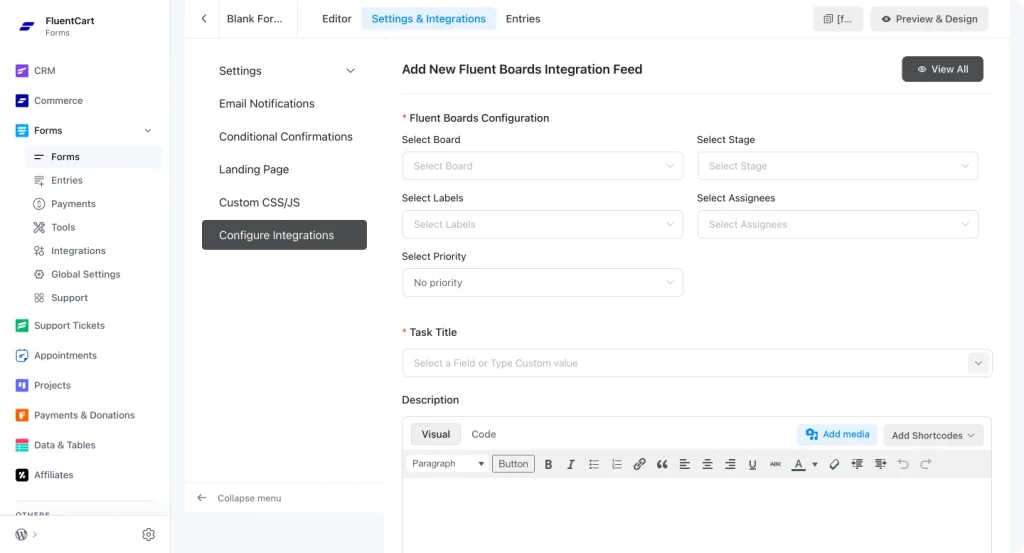Click the View All button

pyautogui.click(x=942, y=69)
